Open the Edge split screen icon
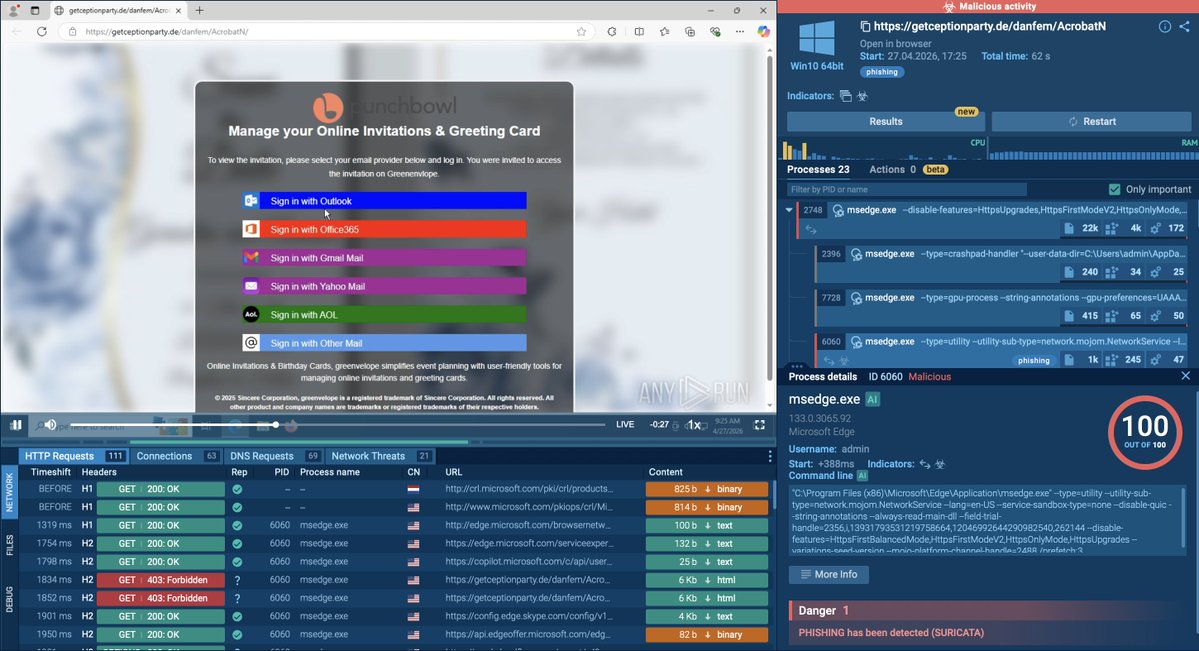 tap(639, 31)
